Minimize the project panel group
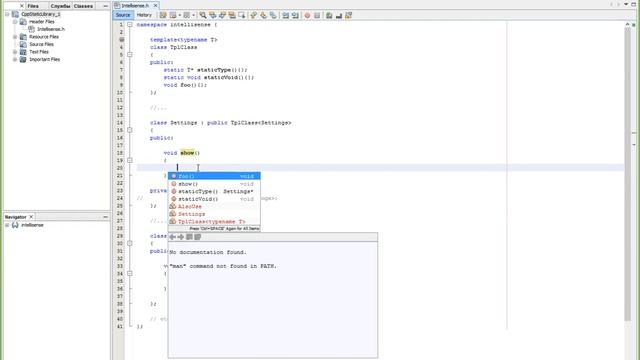640x360 pixels. pyautogui.click(x=106, y=6)
